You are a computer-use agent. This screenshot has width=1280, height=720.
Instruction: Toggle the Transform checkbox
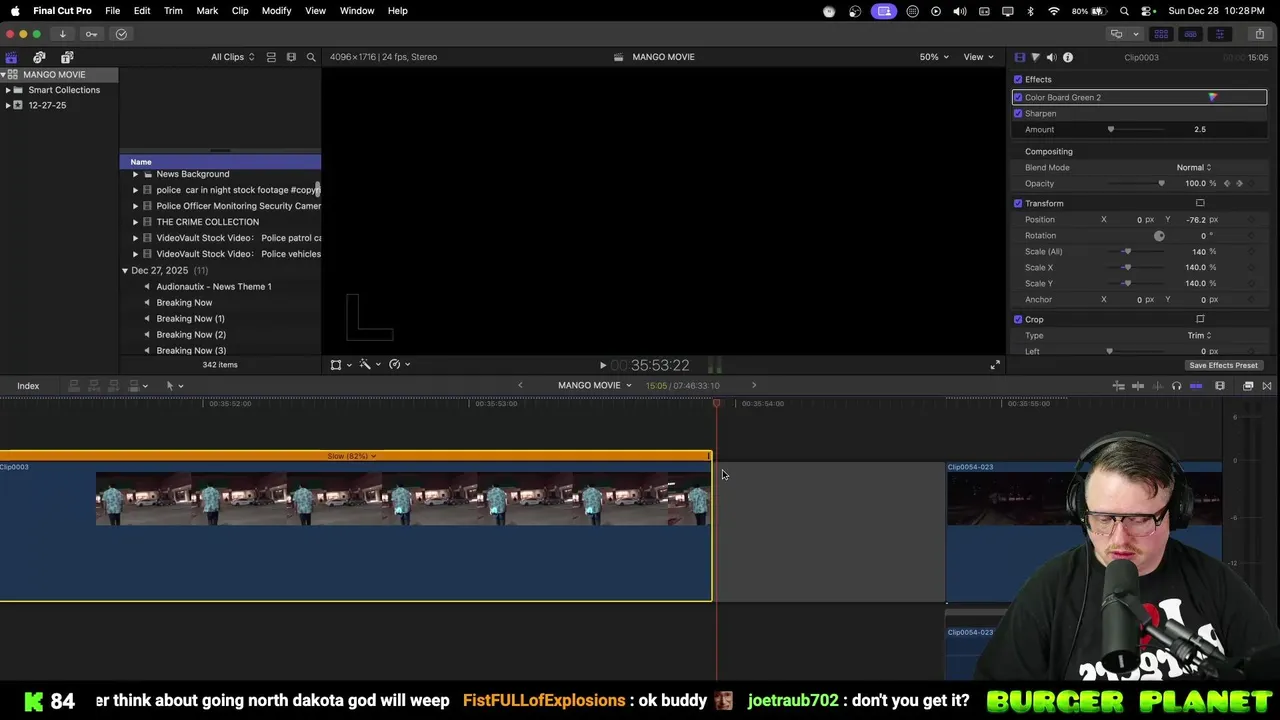click(1018, 203)
